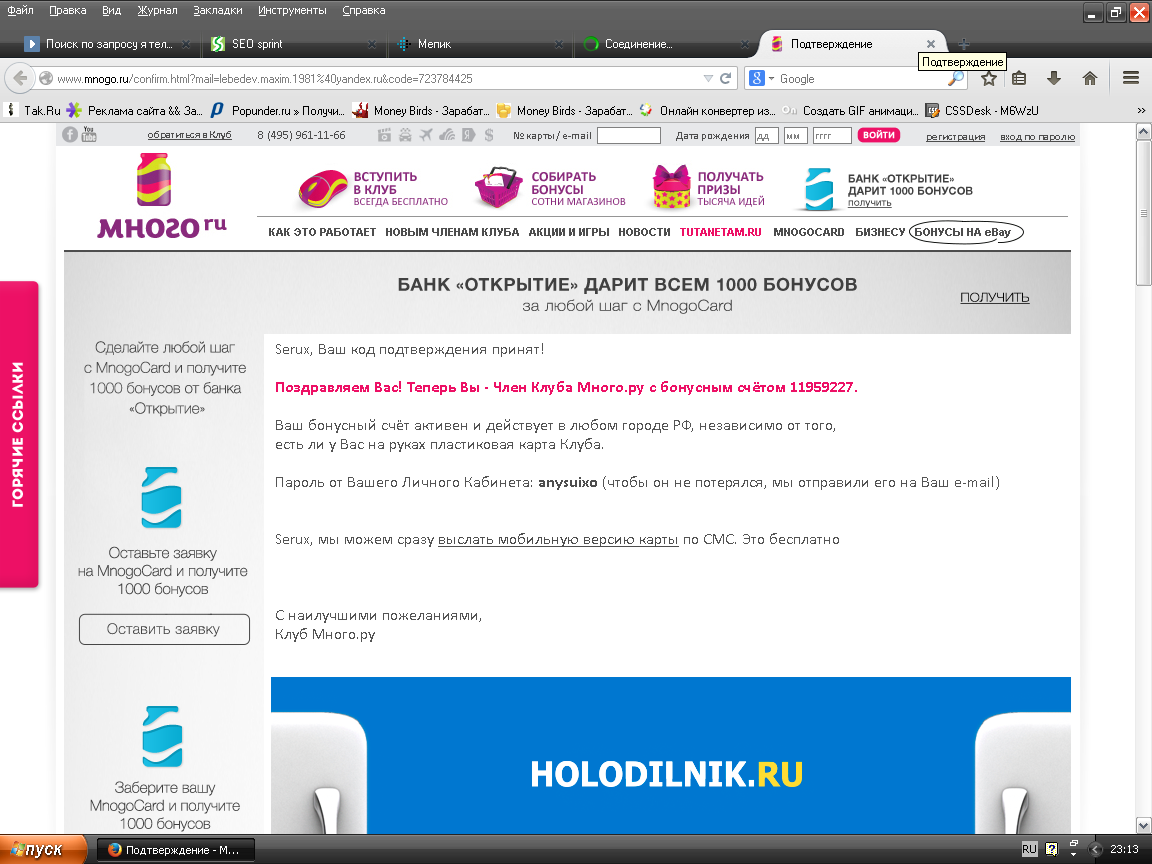Click the 'Оставить заявку' button
Image resolution: width=1152 pixels, height=864 pixels.
coord(164,629)
